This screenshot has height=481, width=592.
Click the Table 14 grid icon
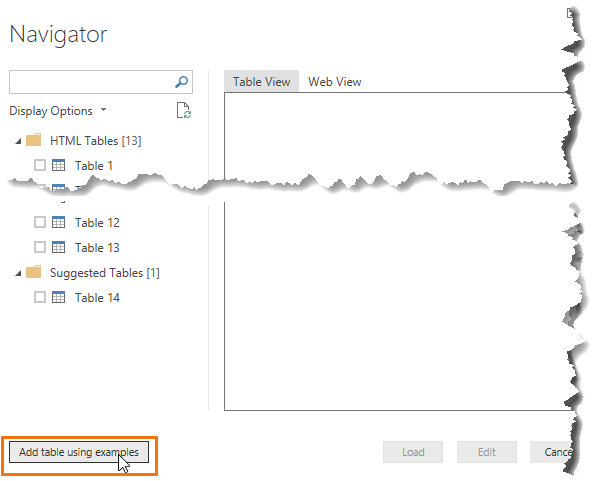click(59, 297)
